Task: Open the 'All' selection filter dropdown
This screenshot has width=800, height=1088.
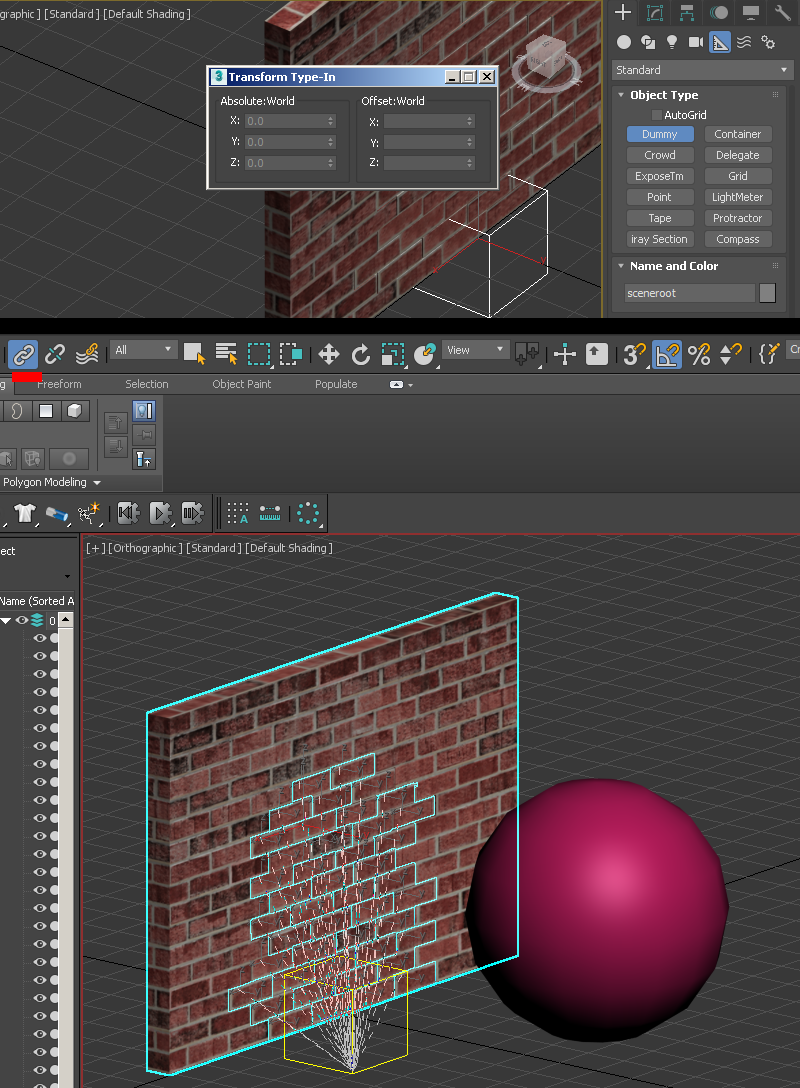Action: pyautogui.click(x=142, y=350)
